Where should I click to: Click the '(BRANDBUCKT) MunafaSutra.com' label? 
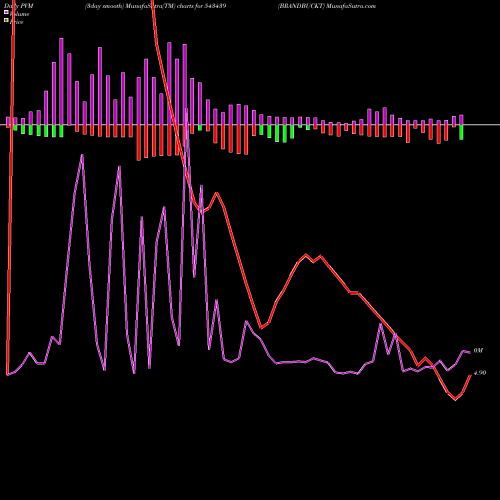(x=327, y=6)
